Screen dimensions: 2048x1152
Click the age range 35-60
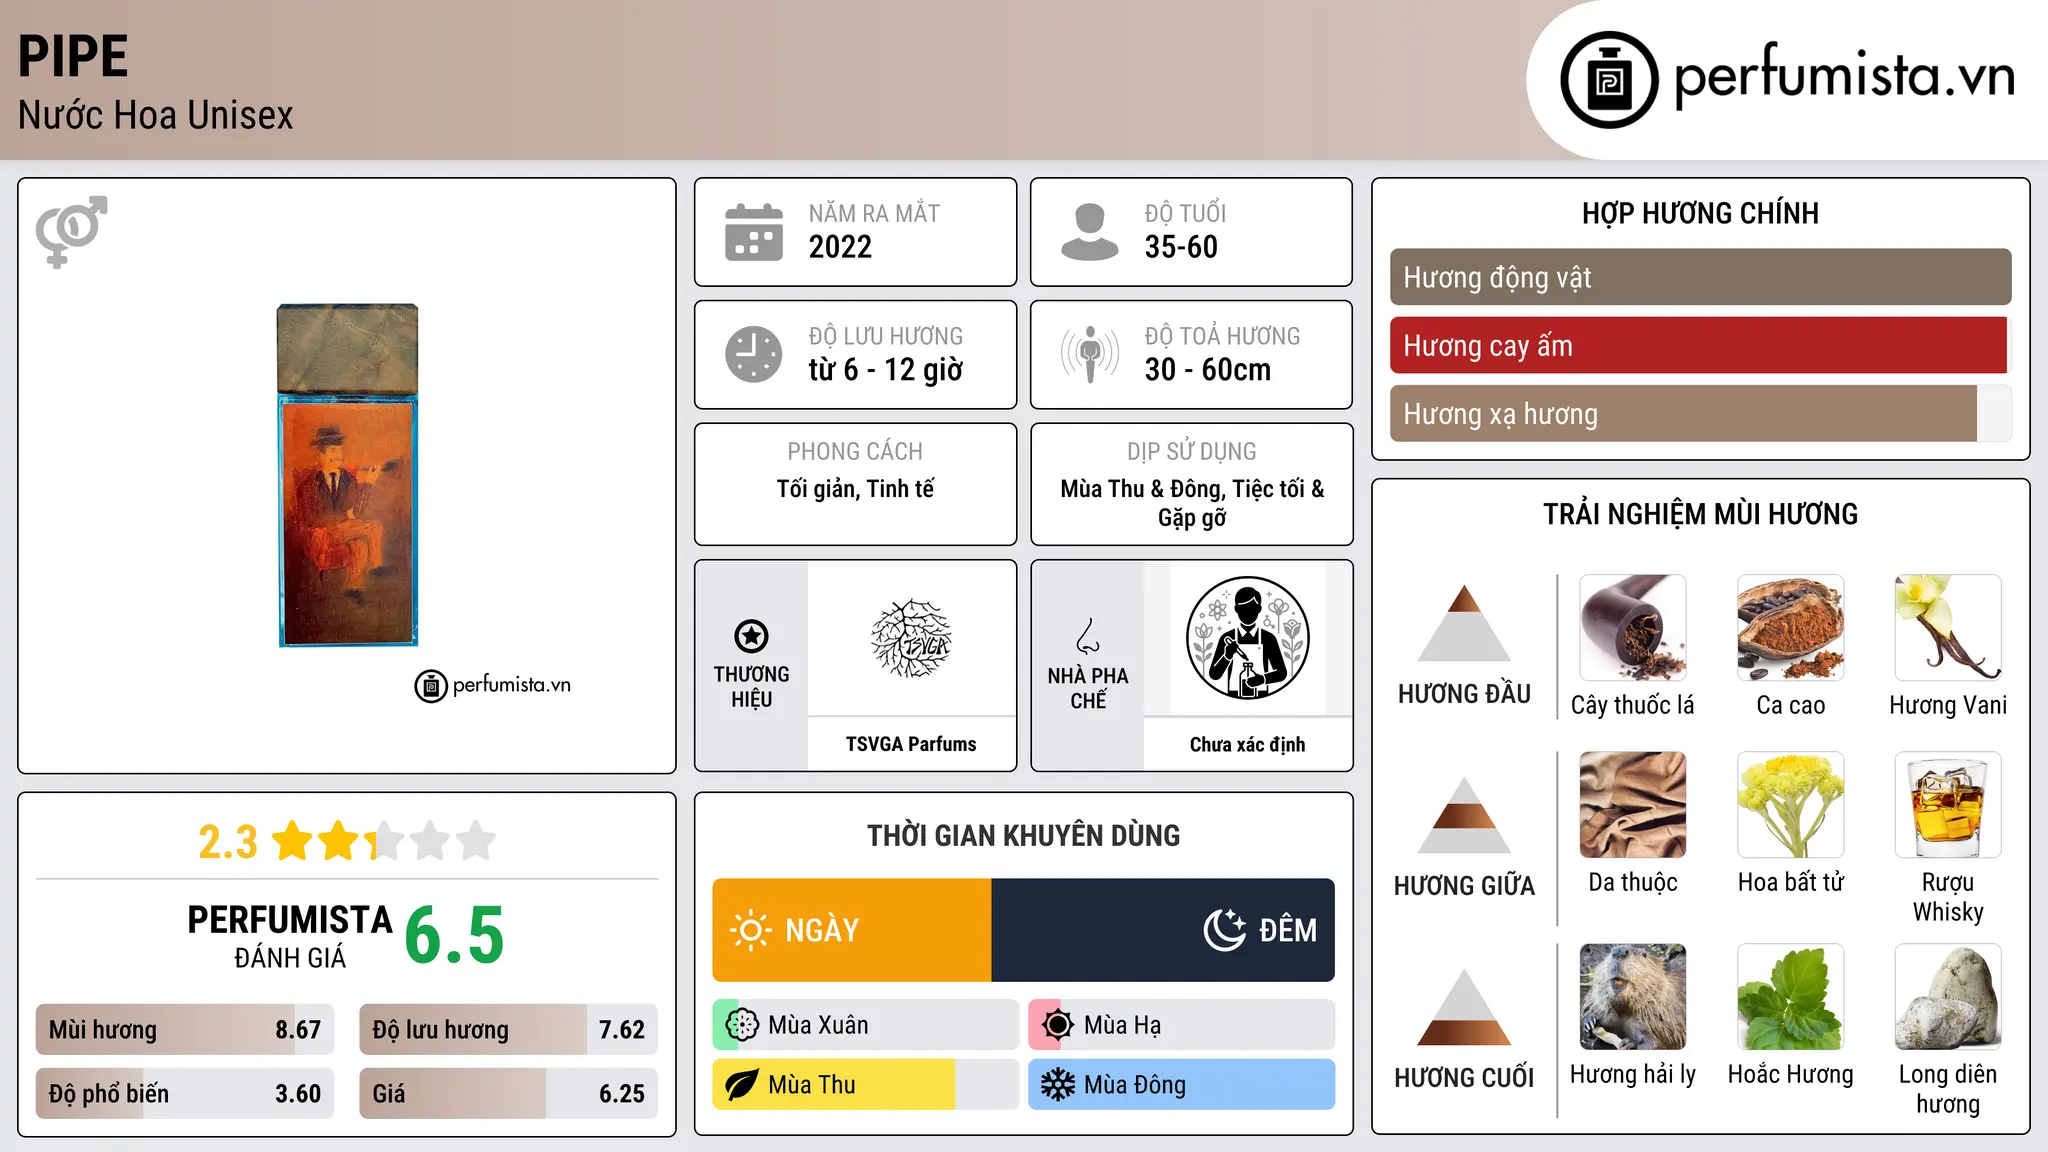[x=1181, y=247]
